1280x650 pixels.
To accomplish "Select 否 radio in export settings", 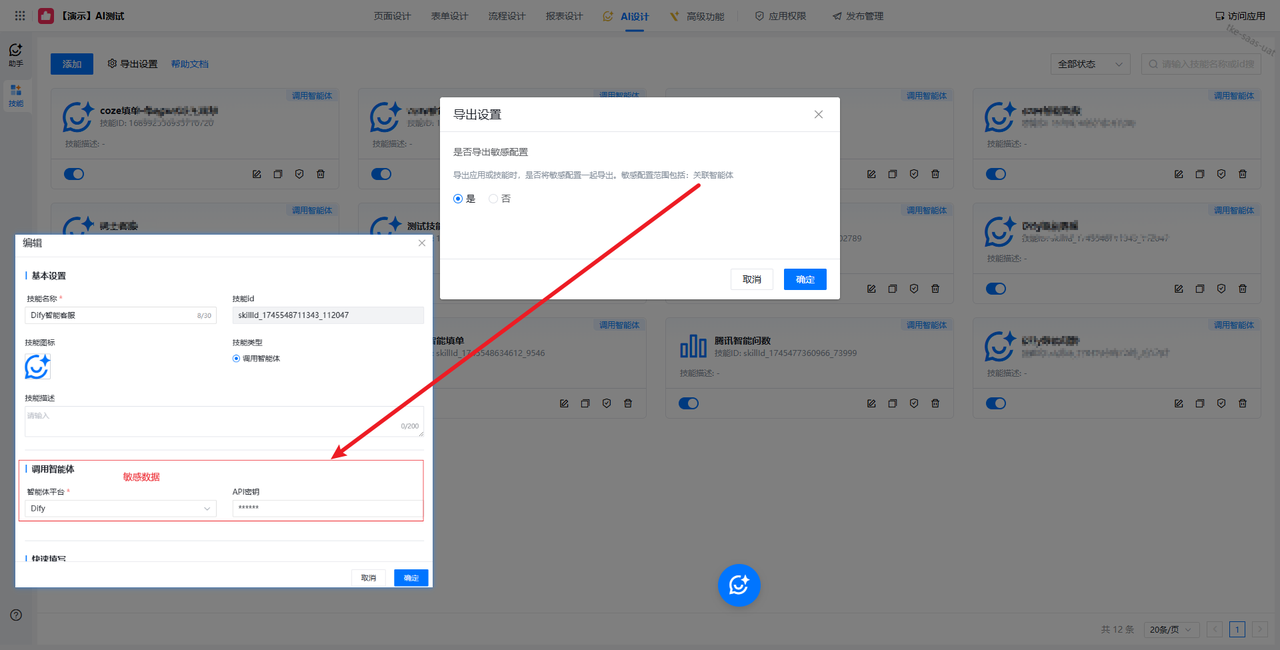I will (x=493, y=199).
